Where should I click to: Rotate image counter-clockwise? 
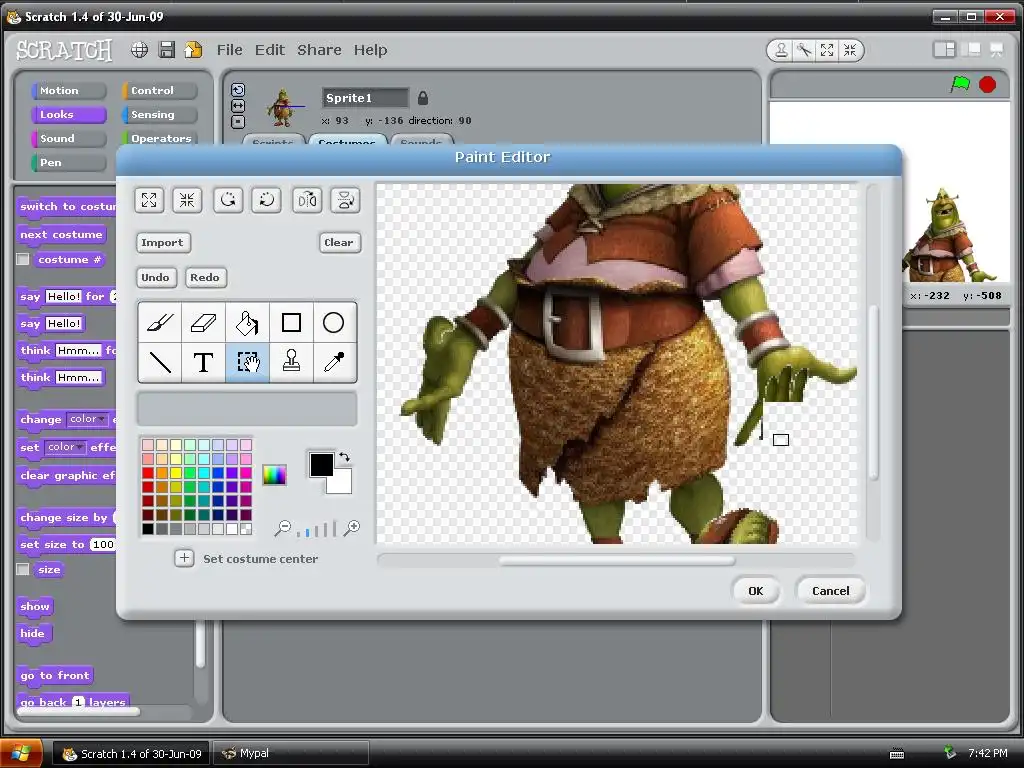tap(228, 200)
